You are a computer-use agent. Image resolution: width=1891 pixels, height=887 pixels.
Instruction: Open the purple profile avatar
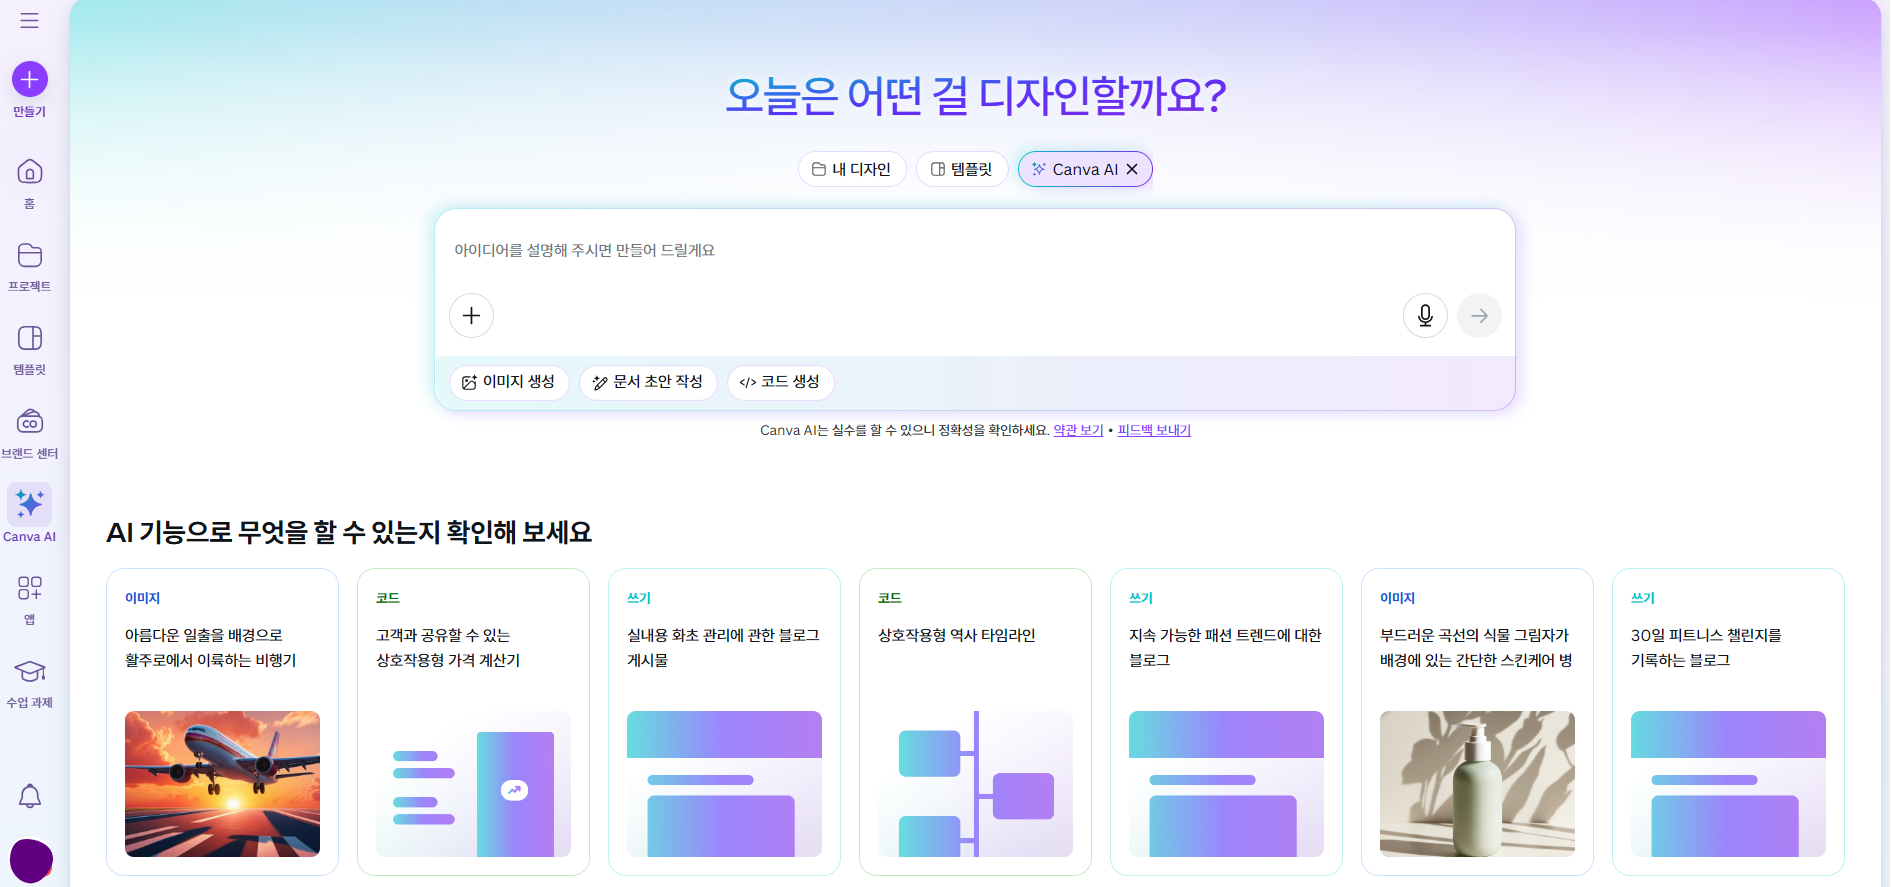click(x=31, y=860)
